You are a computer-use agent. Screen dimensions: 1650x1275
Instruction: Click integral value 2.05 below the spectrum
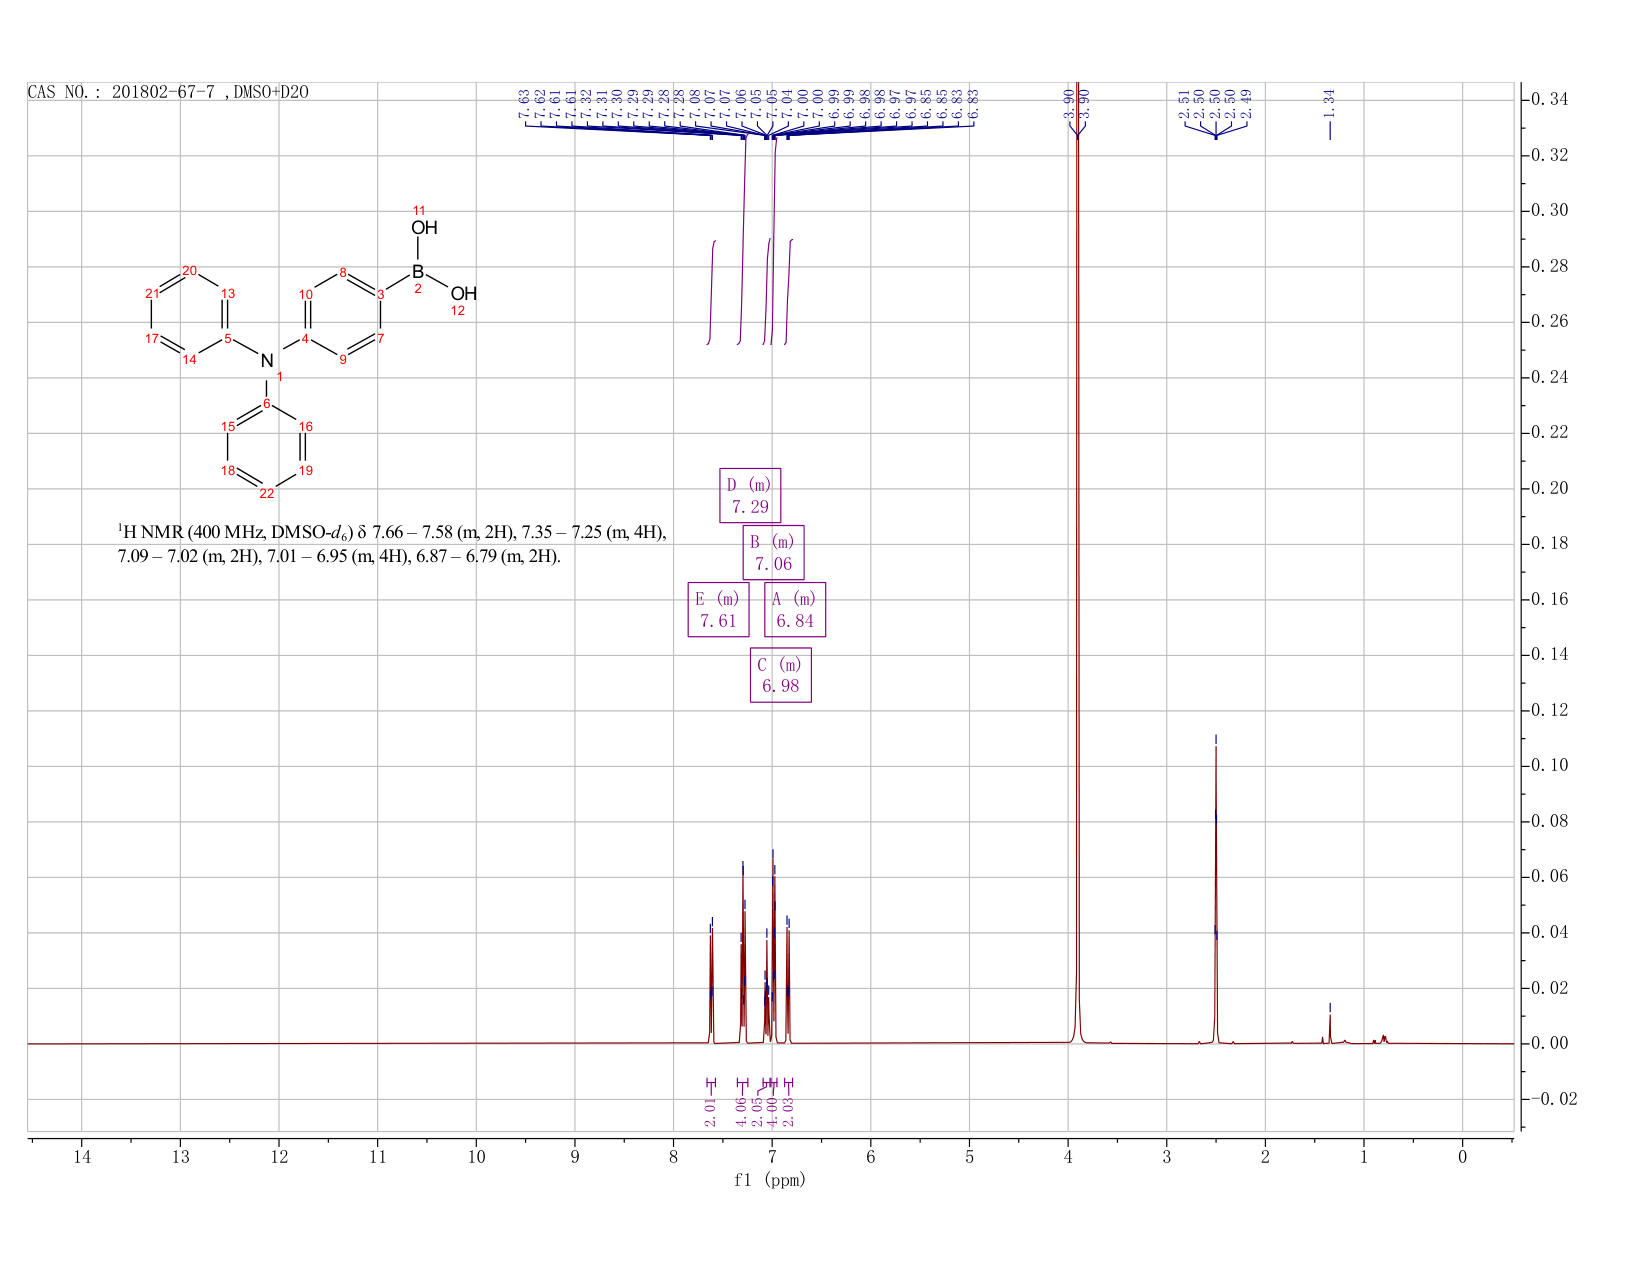[x=758, y=1111]
